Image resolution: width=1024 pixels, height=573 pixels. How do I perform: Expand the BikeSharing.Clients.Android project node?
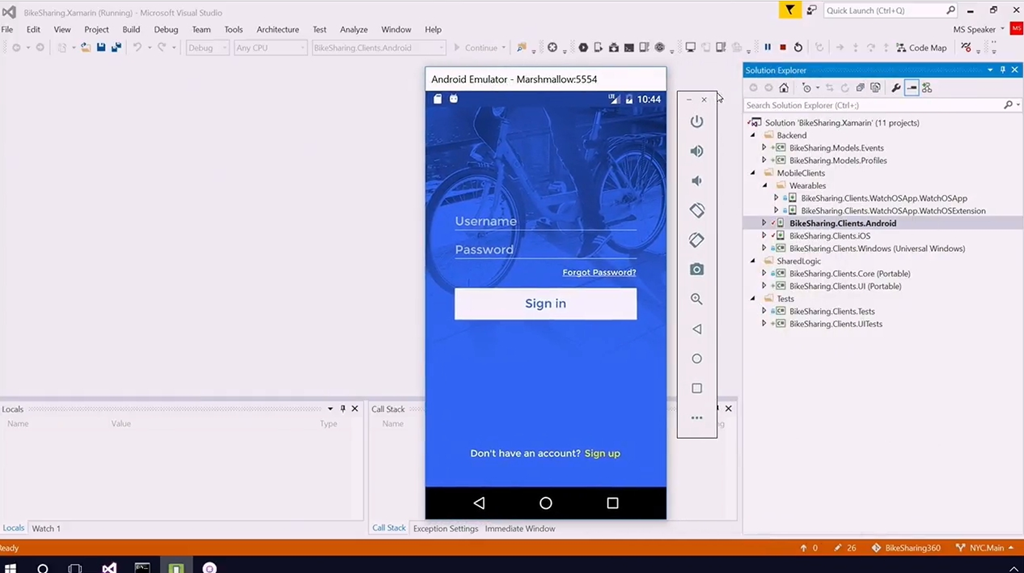(x=764, y=223)
